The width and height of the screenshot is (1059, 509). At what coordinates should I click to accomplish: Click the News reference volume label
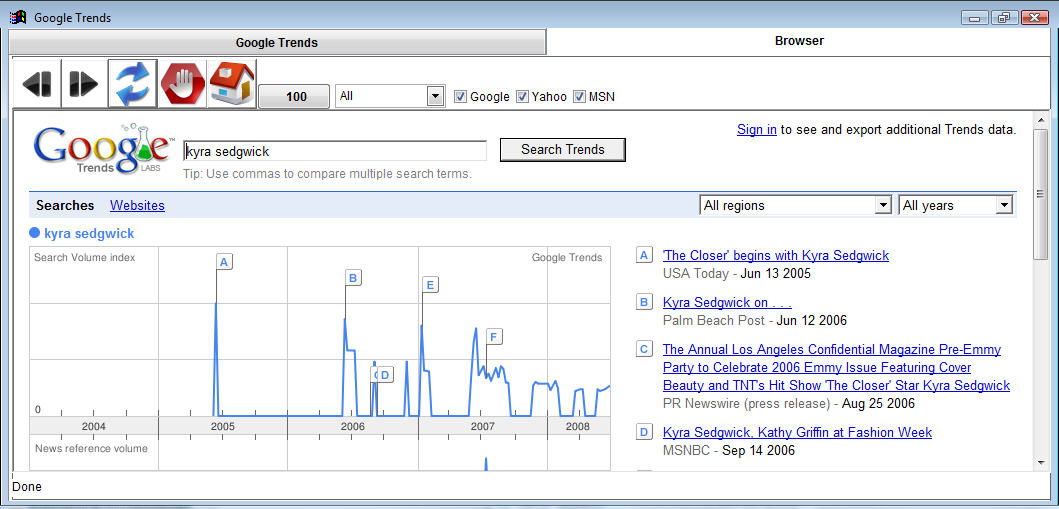point(91,448)
